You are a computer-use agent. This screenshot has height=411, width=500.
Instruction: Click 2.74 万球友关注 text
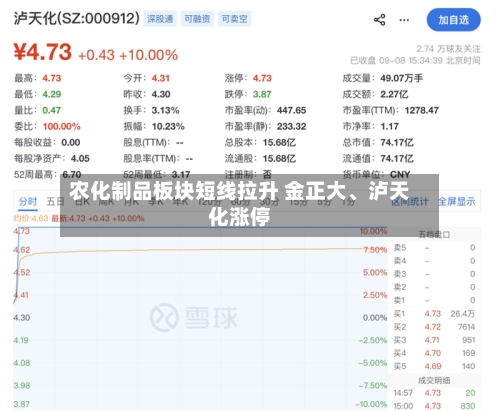point(448,49)
